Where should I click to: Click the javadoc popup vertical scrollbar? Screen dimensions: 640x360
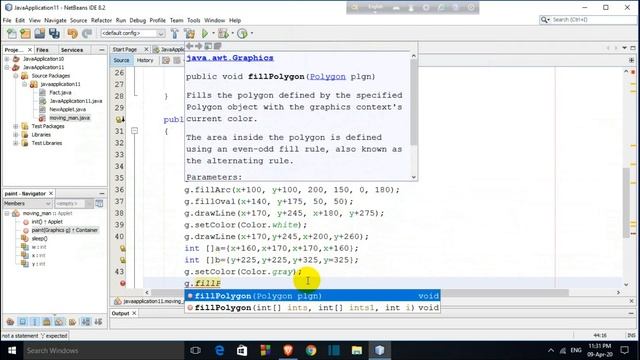pos(413,102)
